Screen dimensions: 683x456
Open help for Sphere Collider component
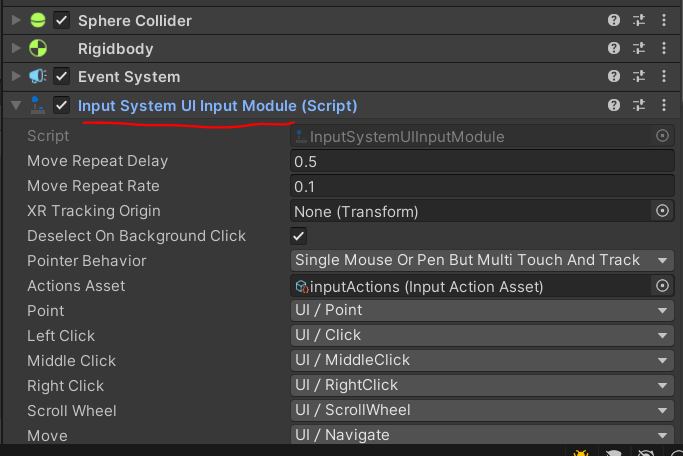[614, 20]
